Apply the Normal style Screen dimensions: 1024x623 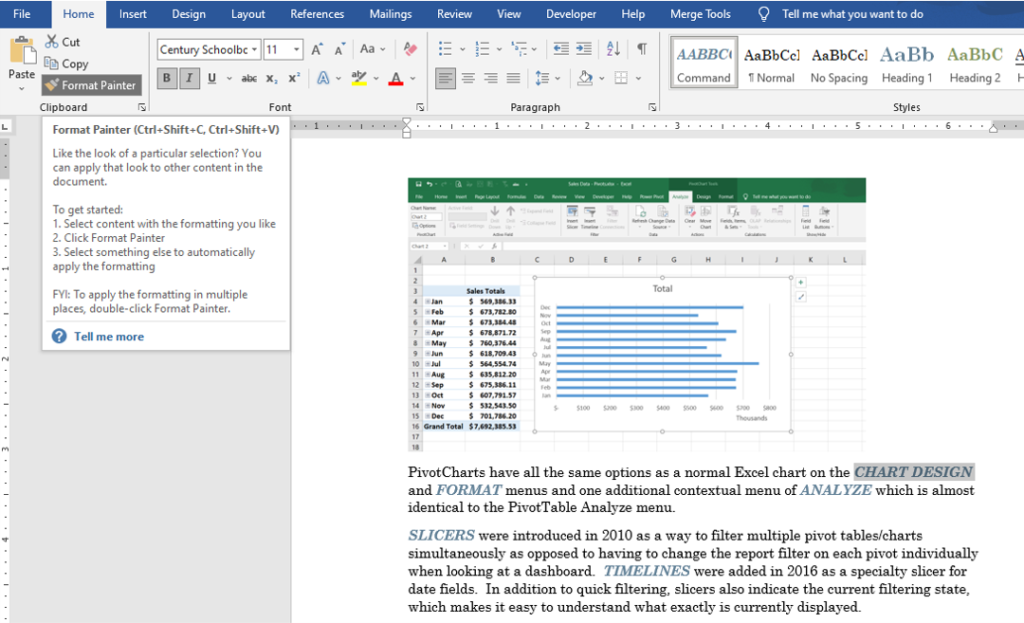(771, 63)
